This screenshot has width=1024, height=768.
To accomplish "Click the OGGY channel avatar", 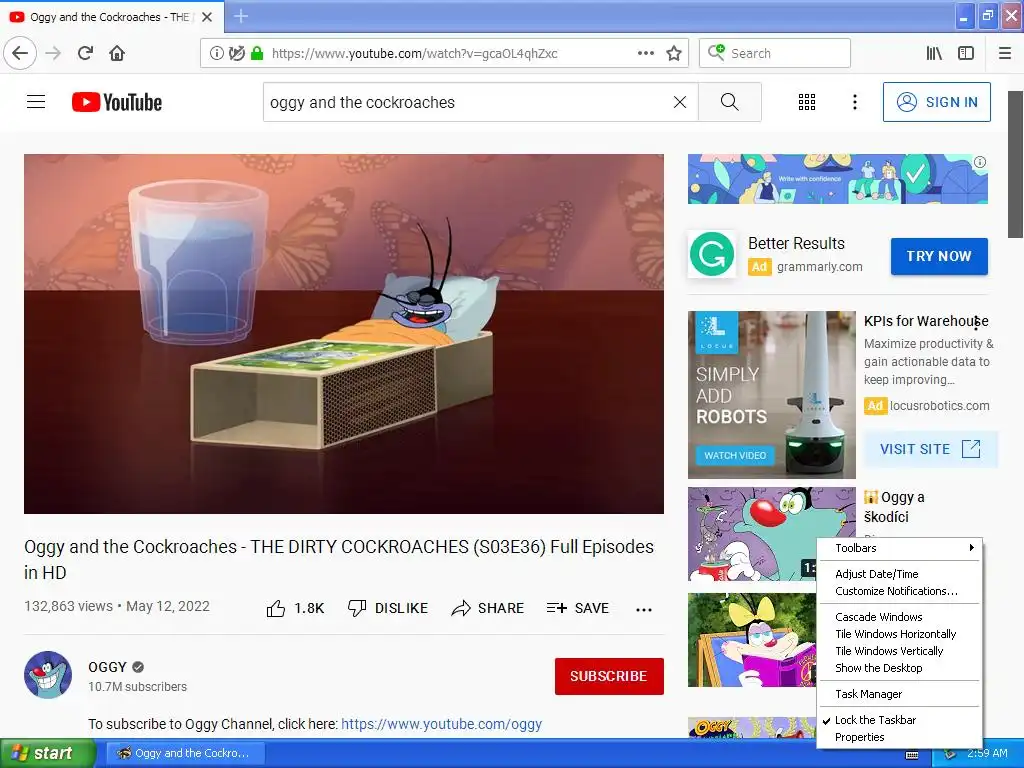I will click(x=48, y=675).
